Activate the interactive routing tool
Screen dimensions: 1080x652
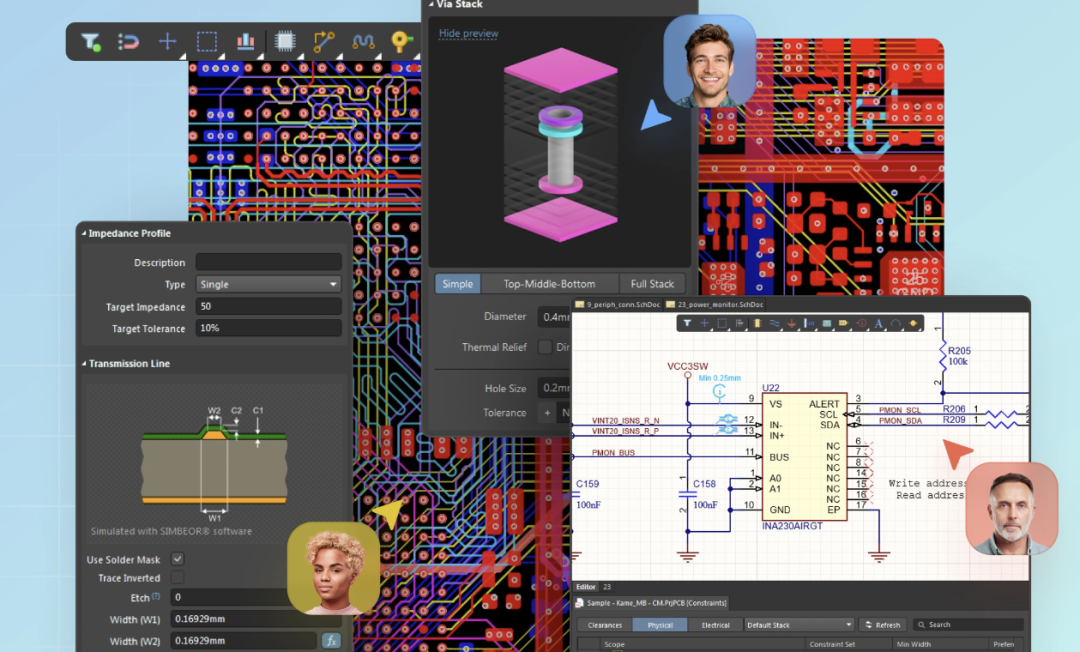click(x=324, y=42)
